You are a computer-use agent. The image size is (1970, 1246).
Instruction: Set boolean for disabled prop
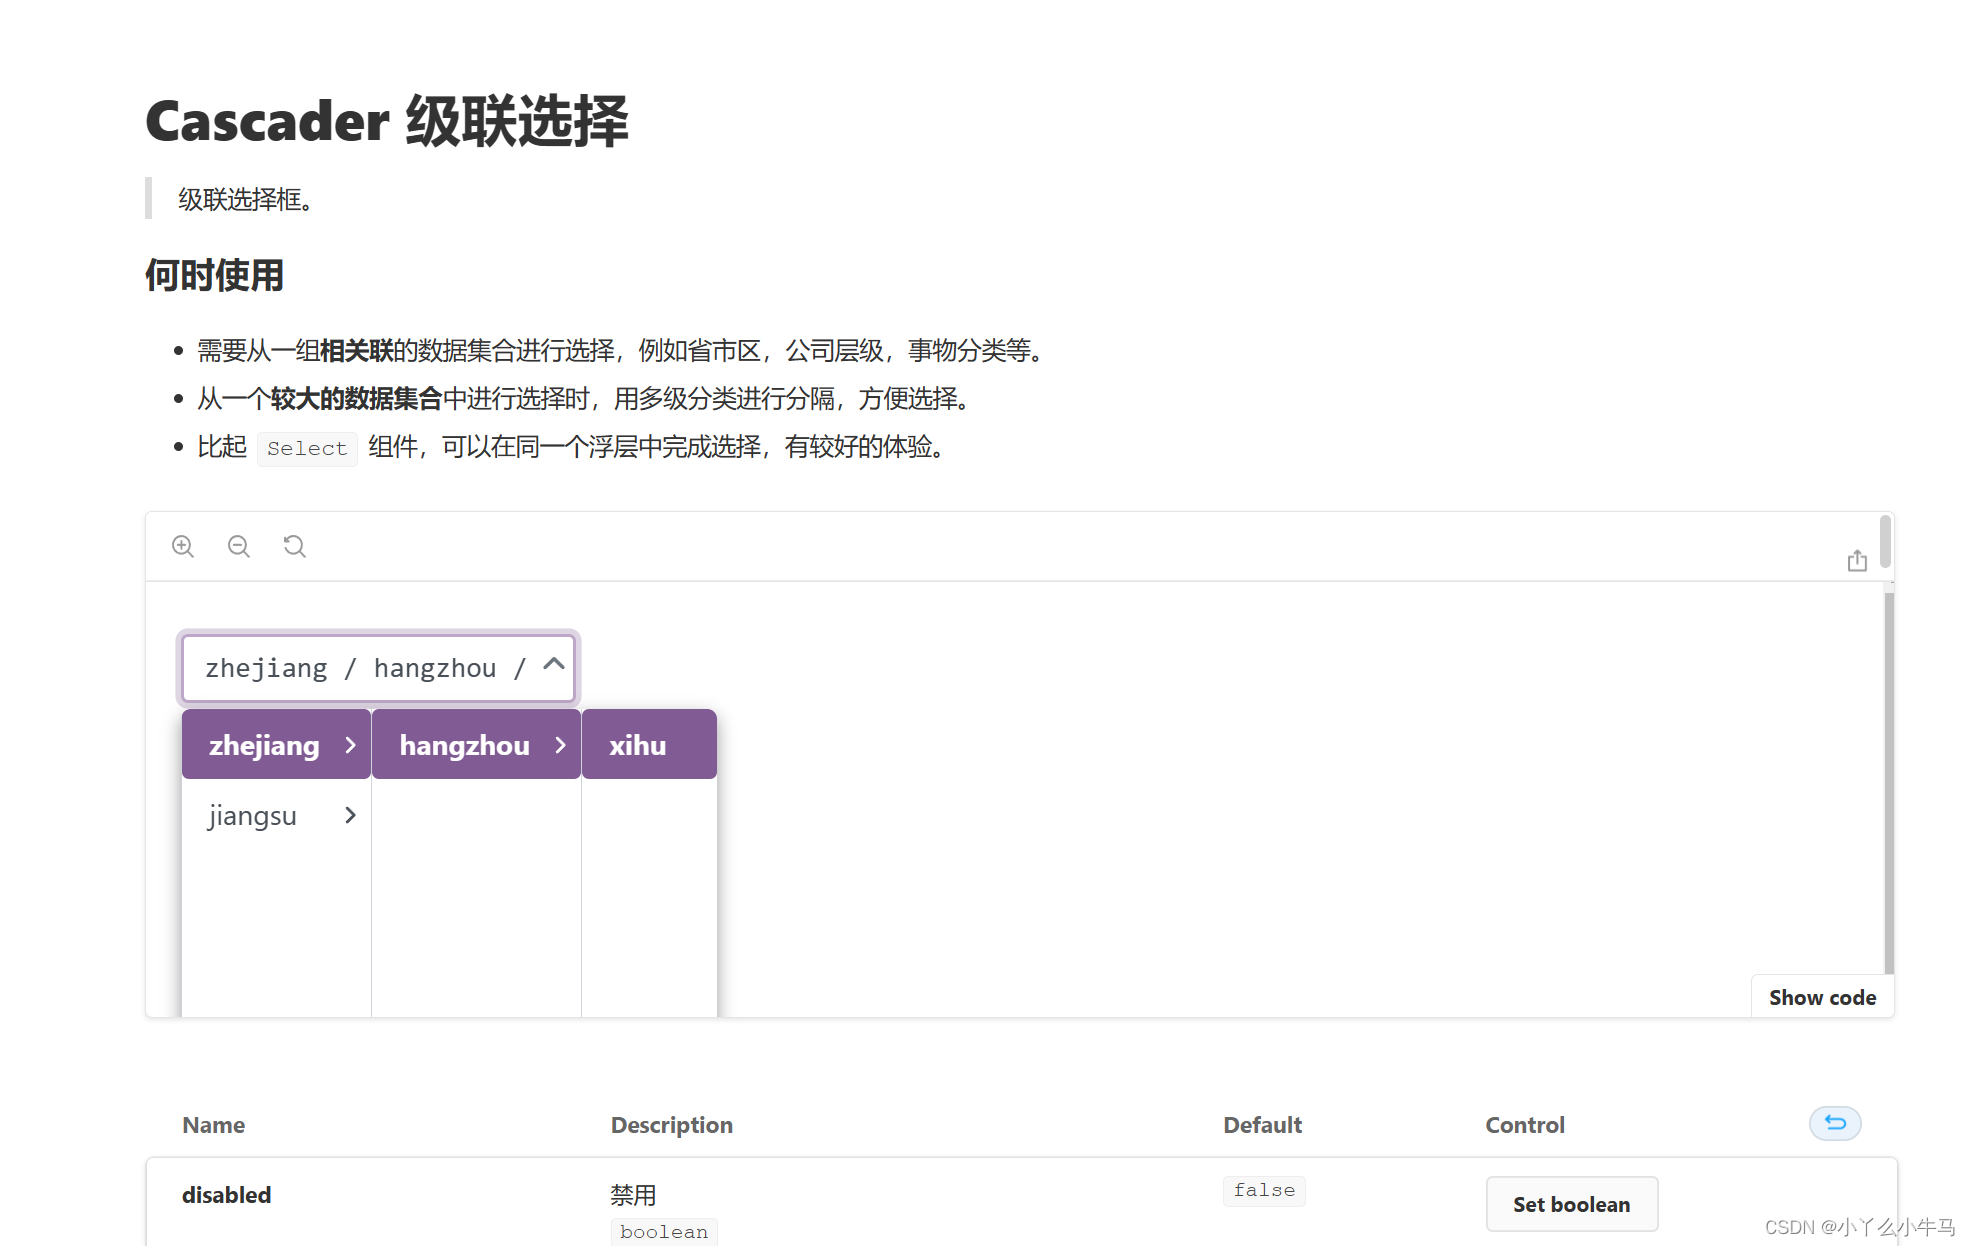pos(1571,1204)
